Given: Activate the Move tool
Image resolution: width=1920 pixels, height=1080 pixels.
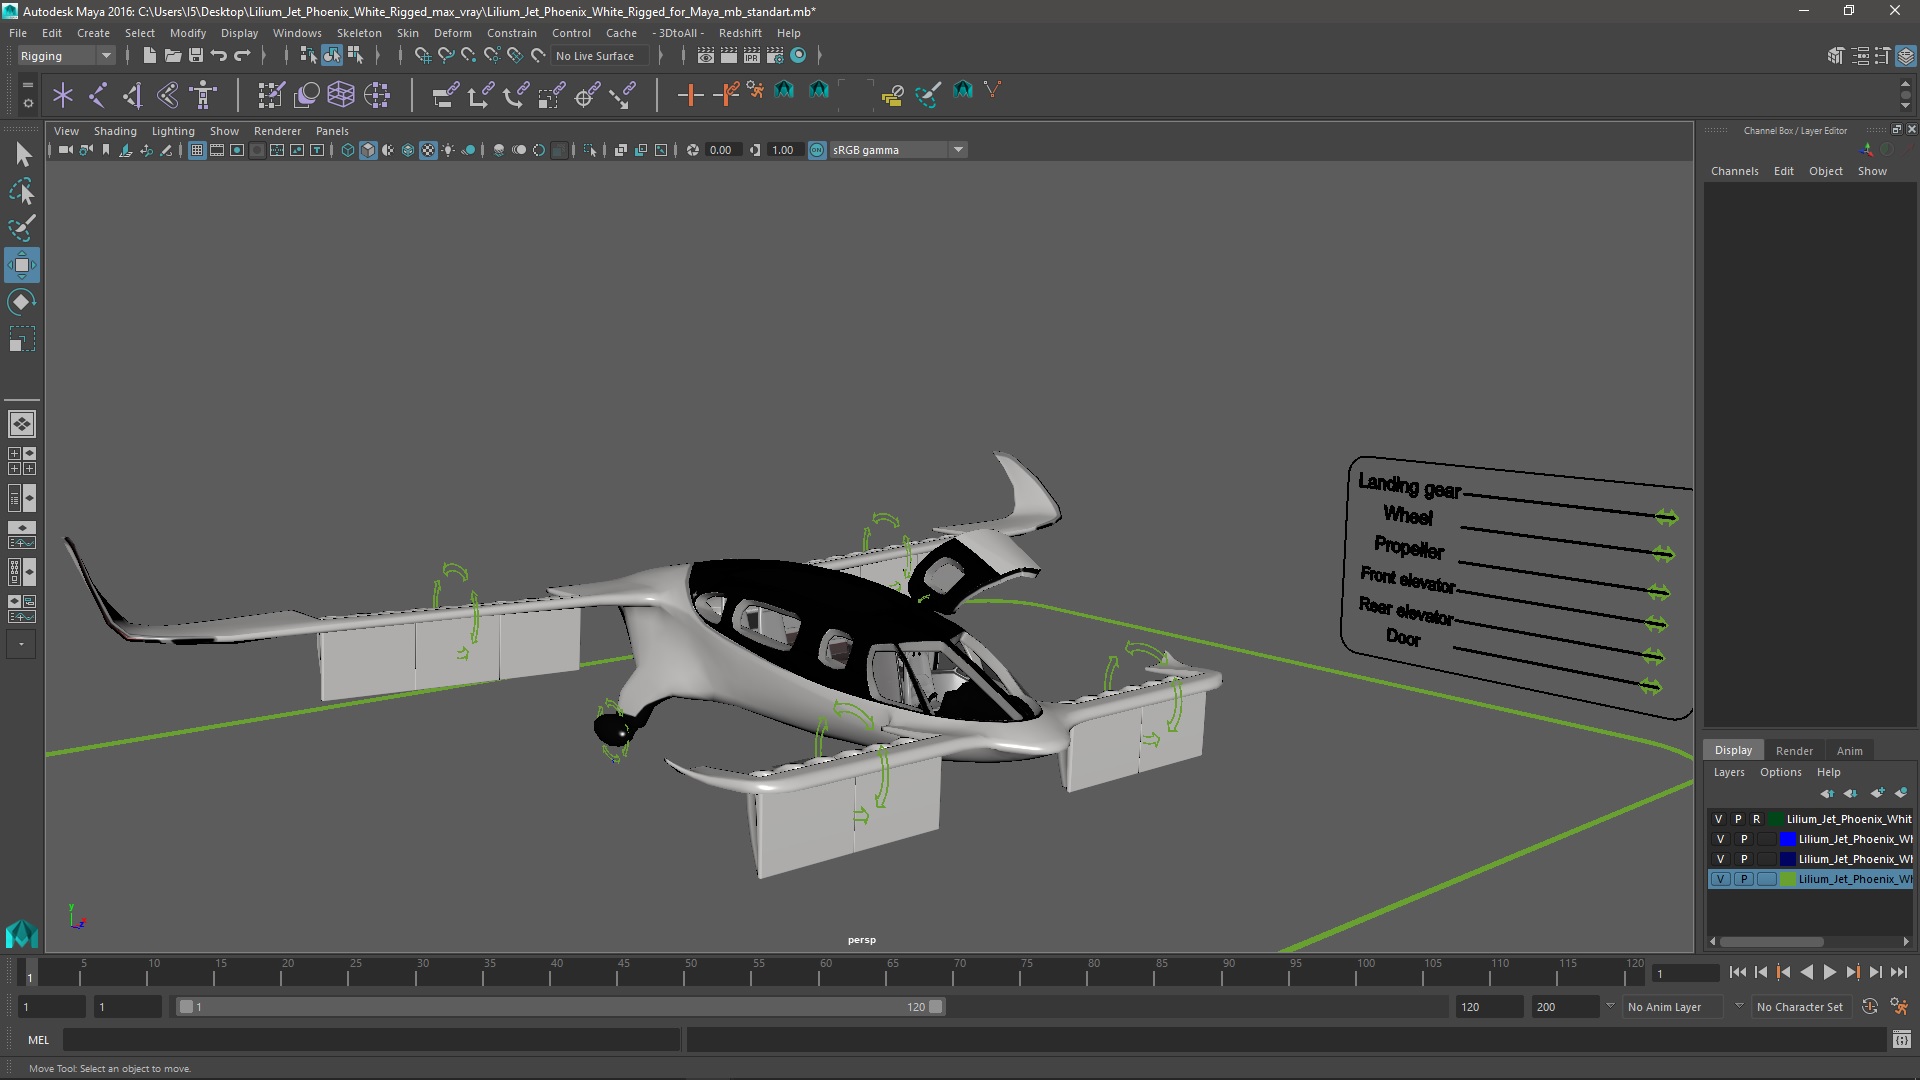Looking at the screenshot, I should click(22, 265).
